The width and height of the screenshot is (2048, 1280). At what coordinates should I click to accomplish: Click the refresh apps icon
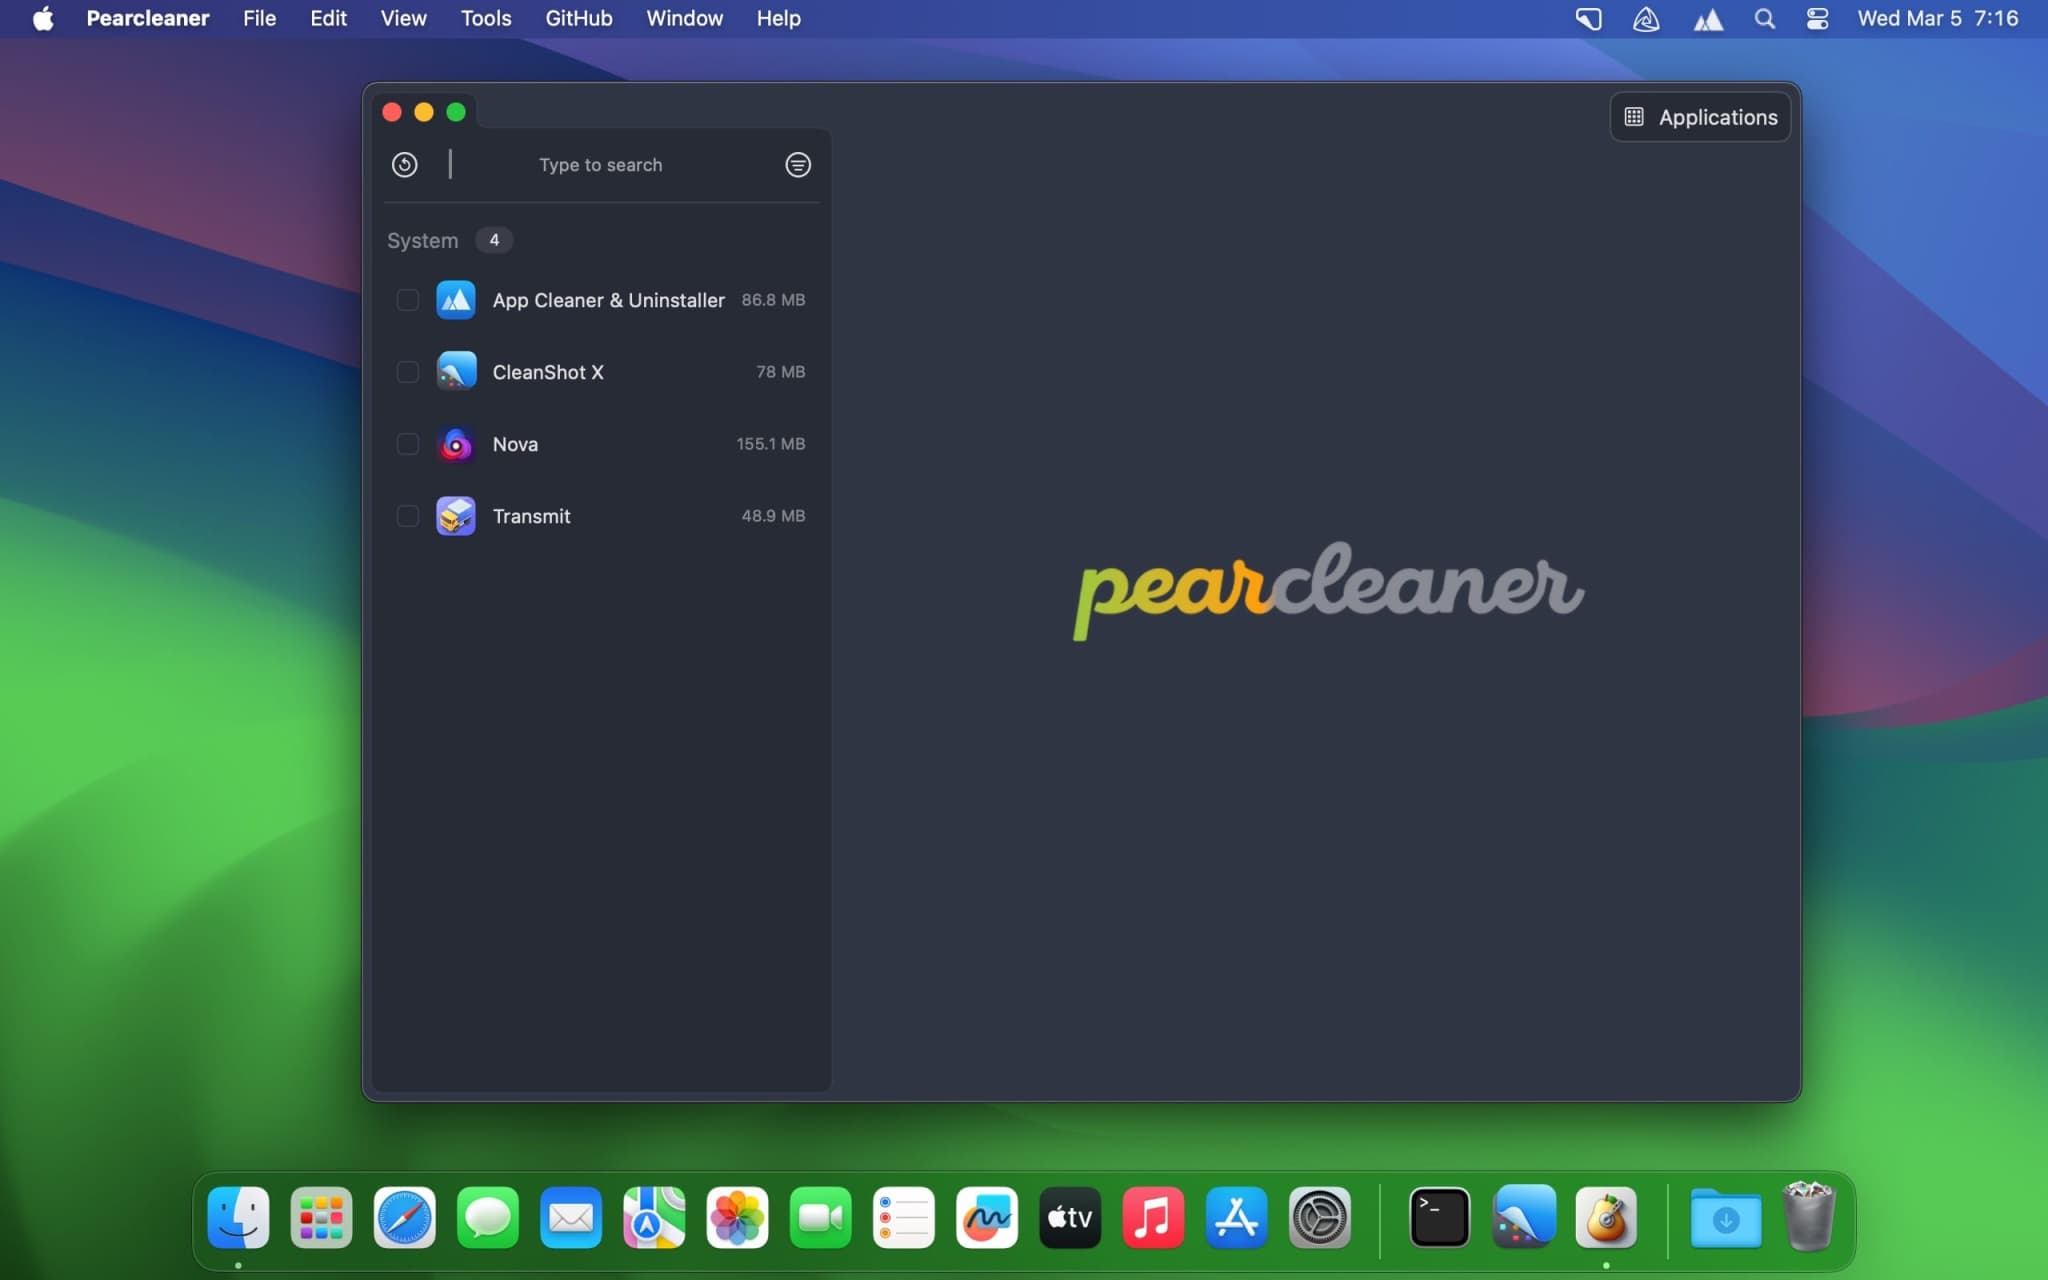(404, 165)
